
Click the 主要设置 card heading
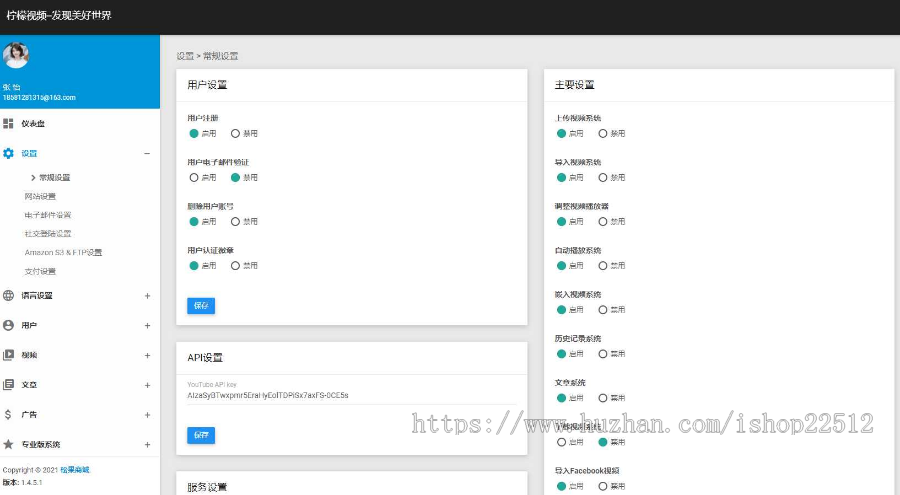point(575,85)
